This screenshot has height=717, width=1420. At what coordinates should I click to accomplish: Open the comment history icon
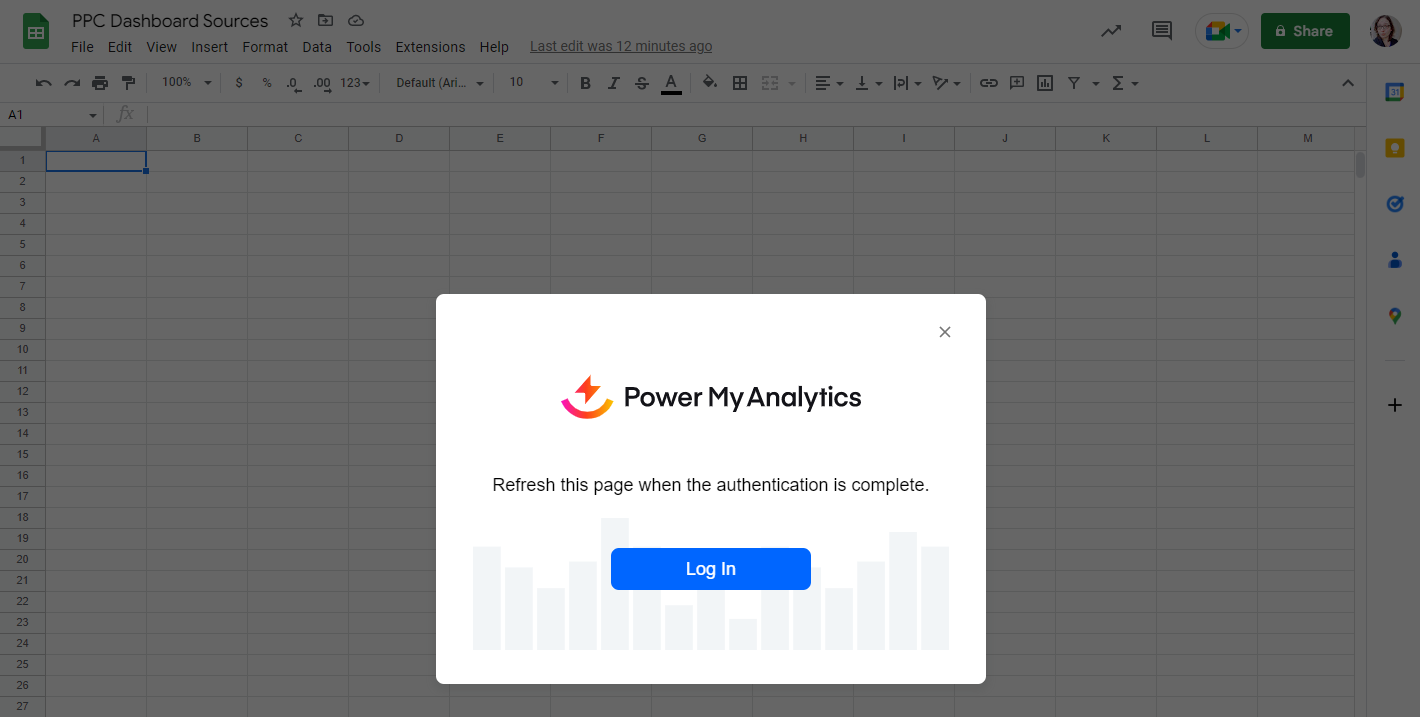tap(1161, 31)
